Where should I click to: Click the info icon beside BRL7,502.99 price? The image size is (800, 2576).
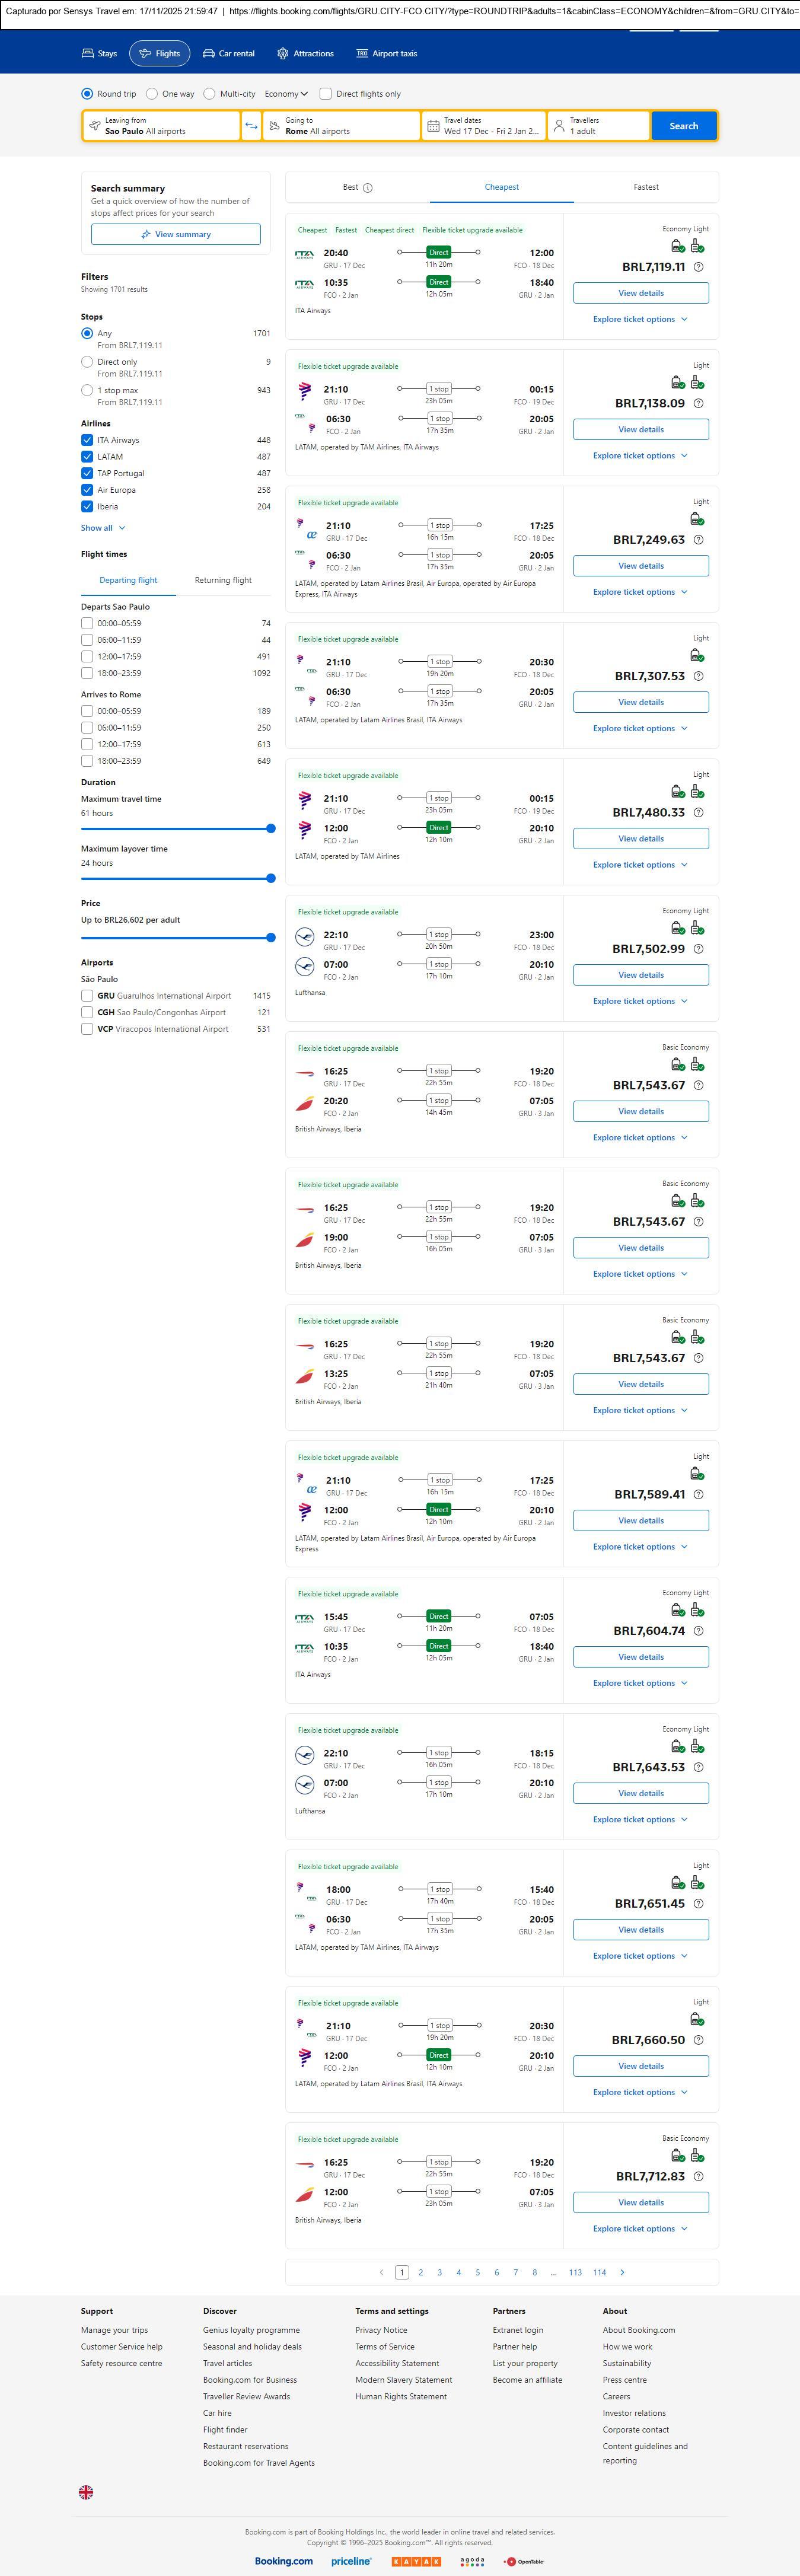(698, 949)
